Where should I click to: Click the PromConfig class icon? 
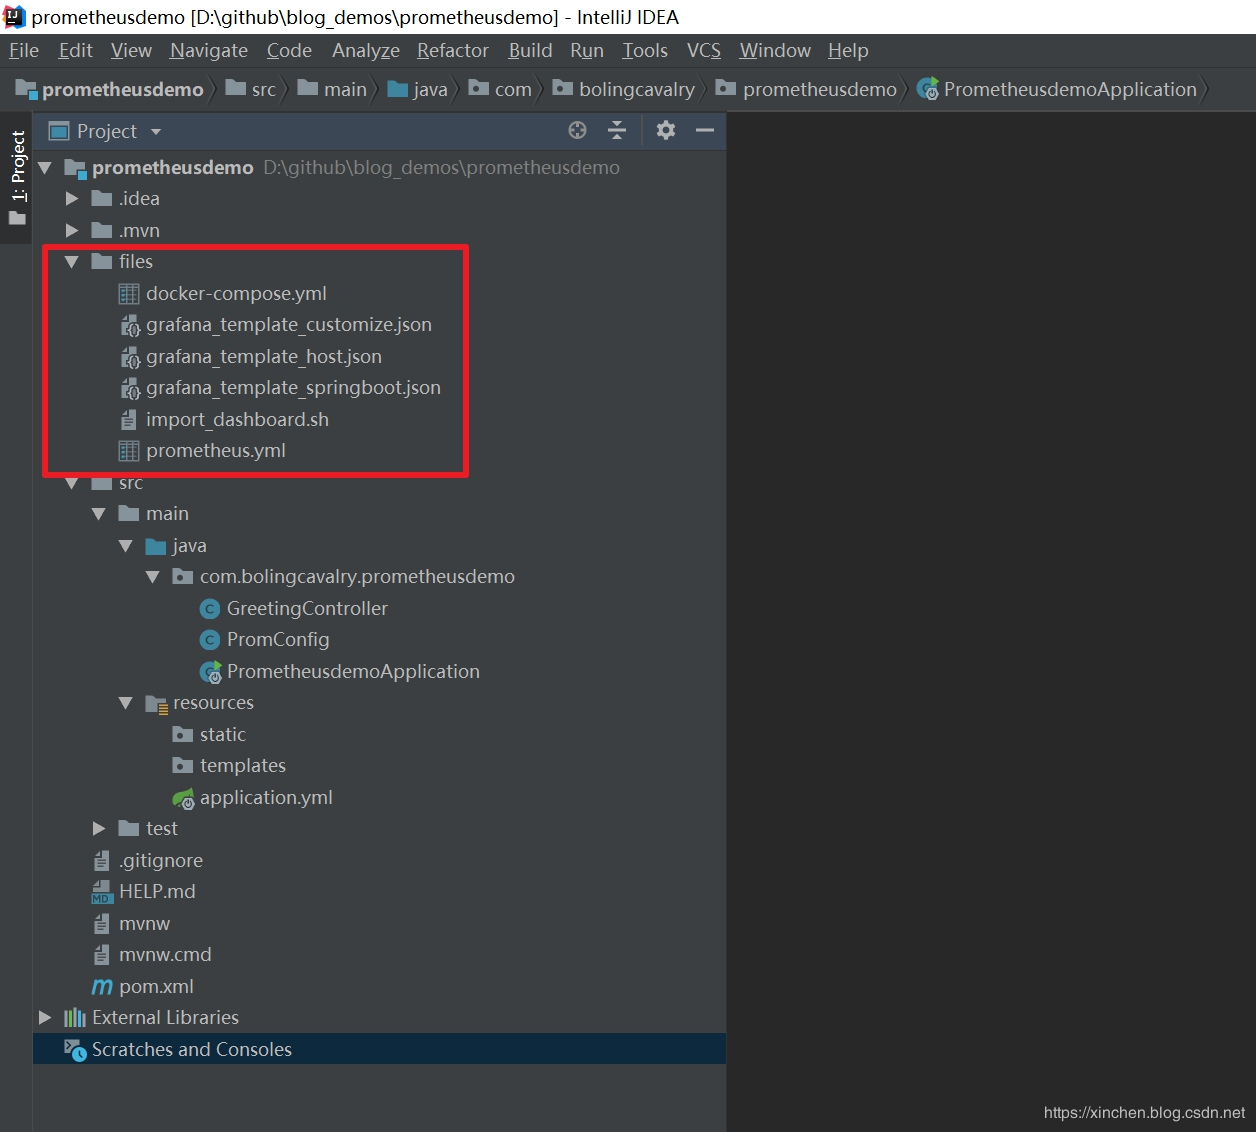(210, 640)
